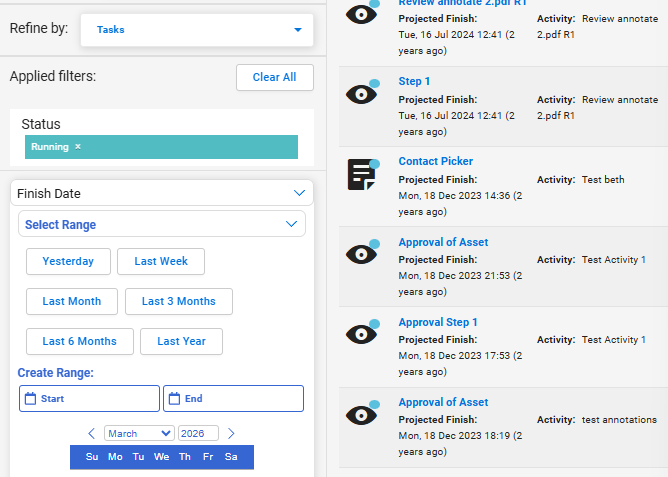Image resolution: width=668 pixels, height=477 pixels.
Task: Click the Contact Picker form icon
Action: pos(362,174)
